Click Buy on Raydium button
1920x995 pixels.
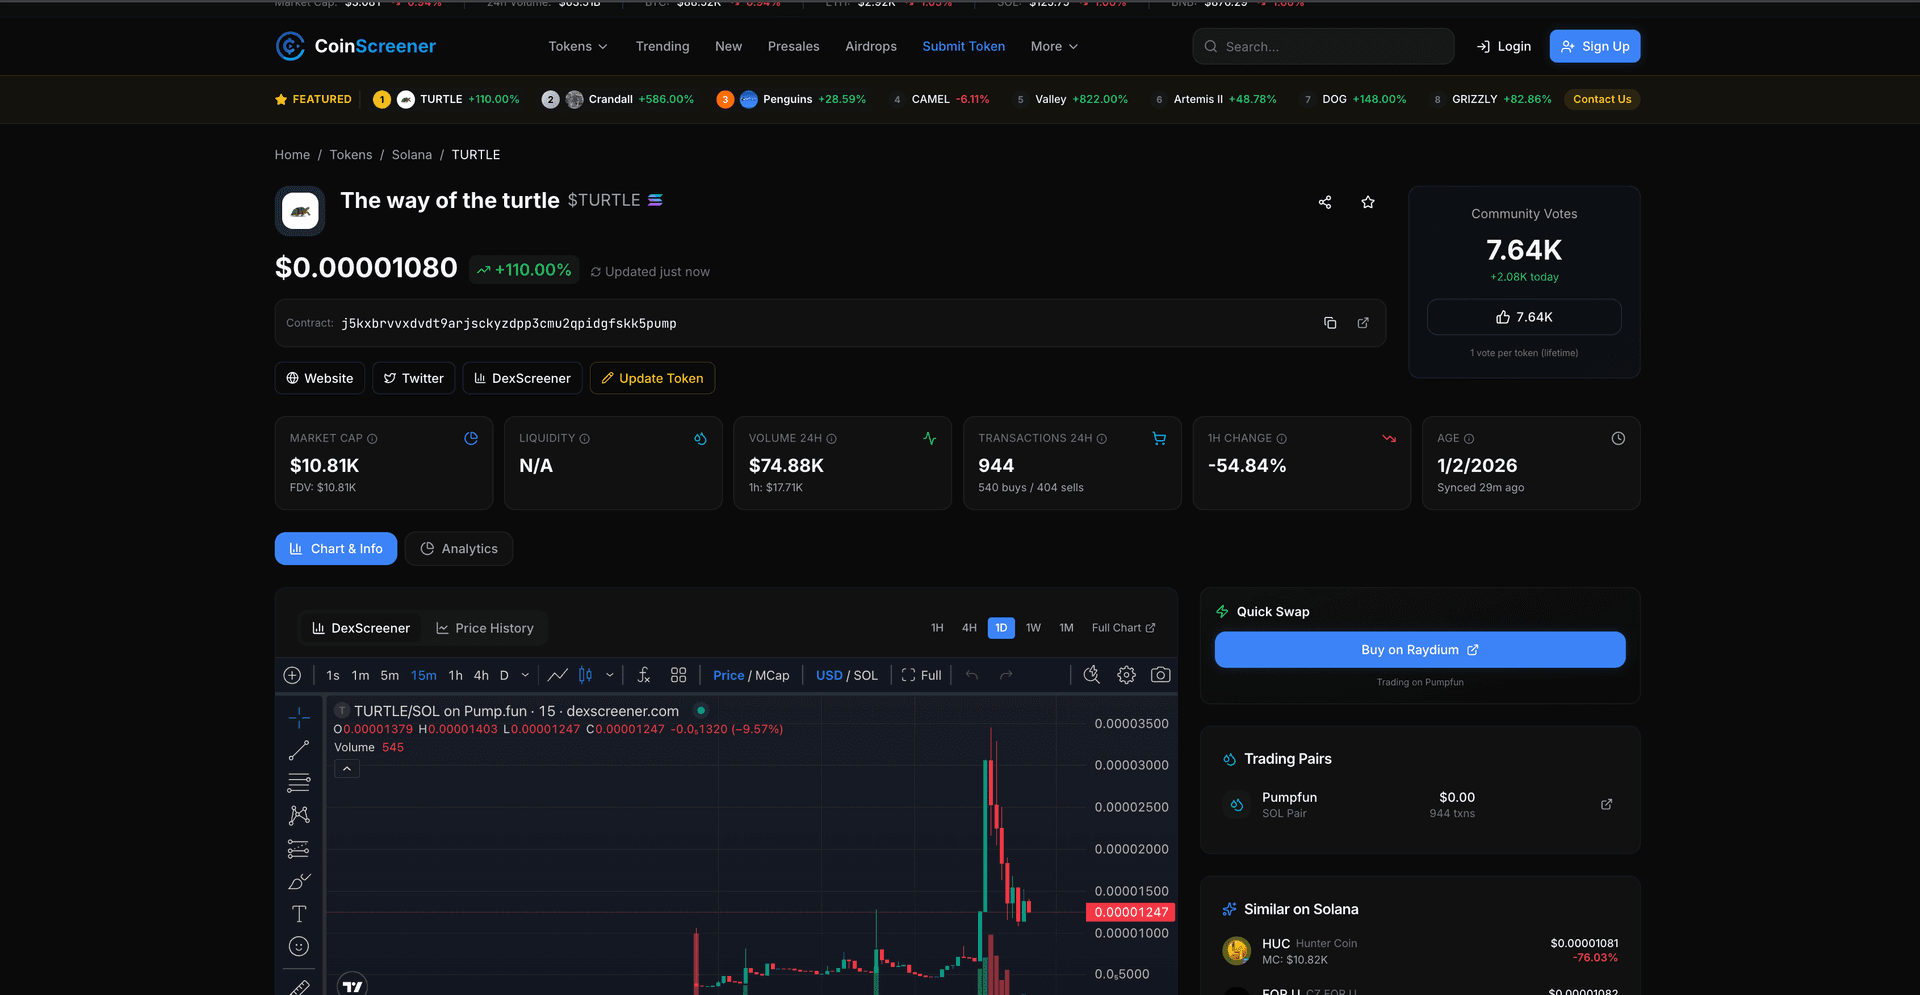point(1419,650)
